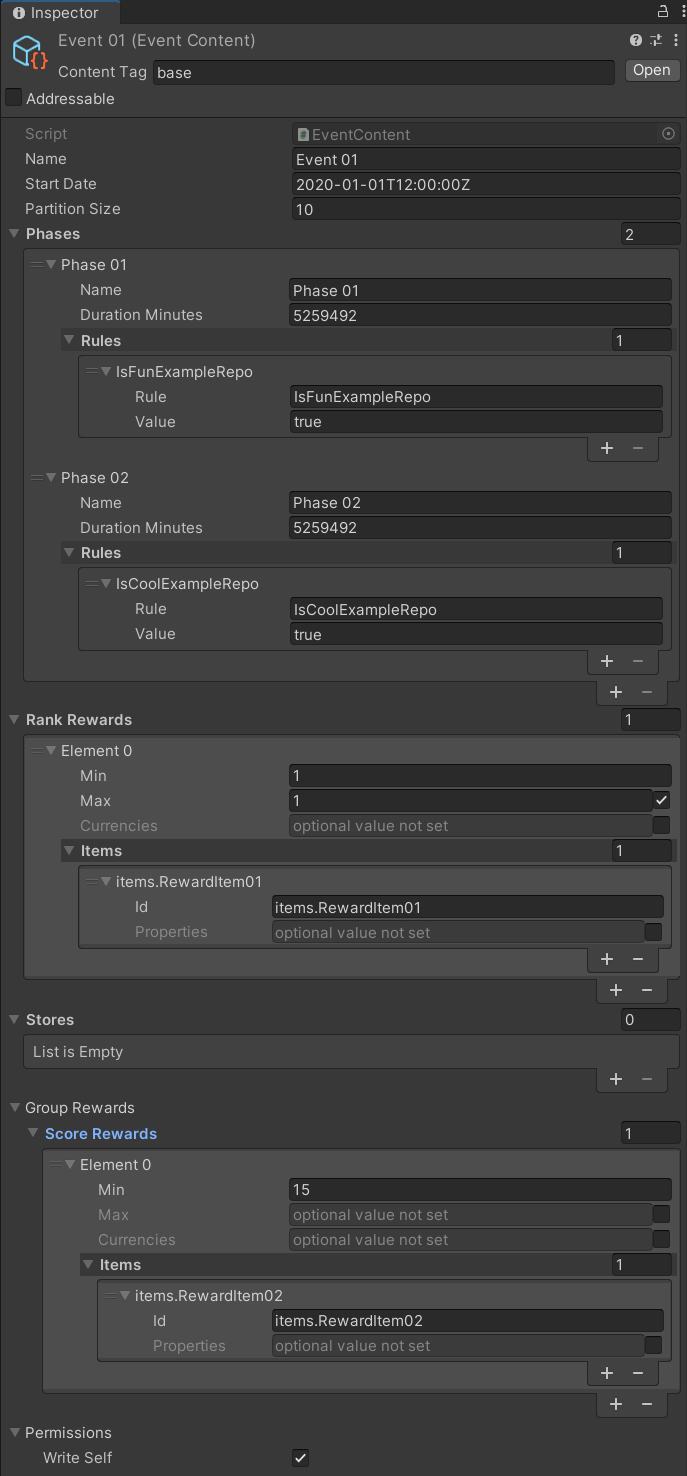The width and height of the screenshot is (687, 1476).
Task: Click the Inspector lock icon
Action: 662,12
